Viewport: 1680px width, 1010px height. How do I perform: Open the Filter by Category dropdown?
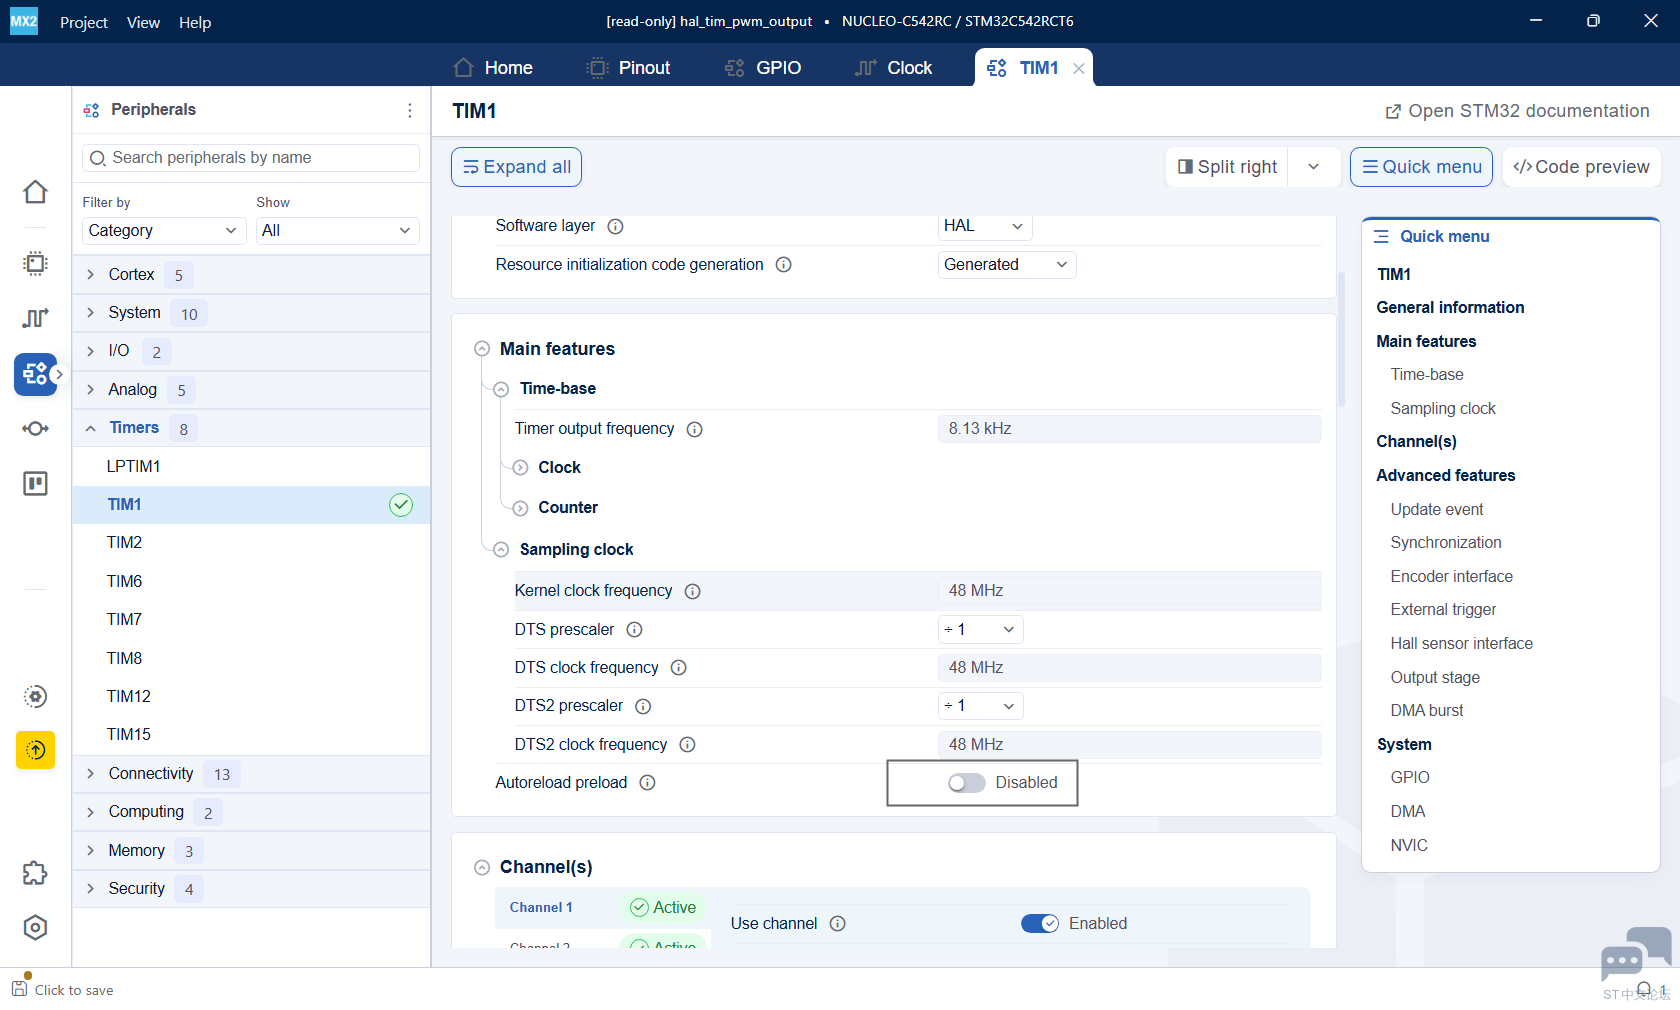(x=164, y=231)
